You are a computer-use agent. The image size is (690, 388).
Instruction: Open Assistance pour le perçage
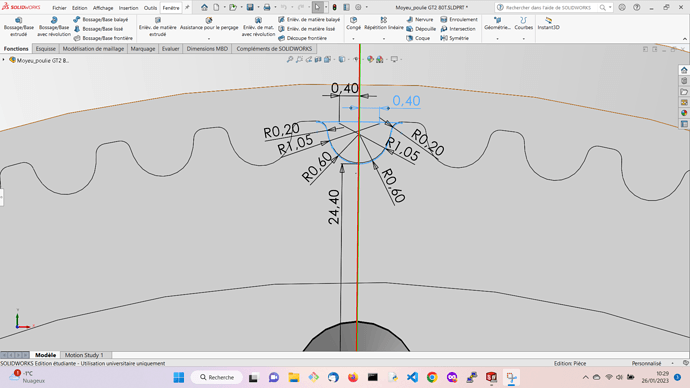(209, 24)
